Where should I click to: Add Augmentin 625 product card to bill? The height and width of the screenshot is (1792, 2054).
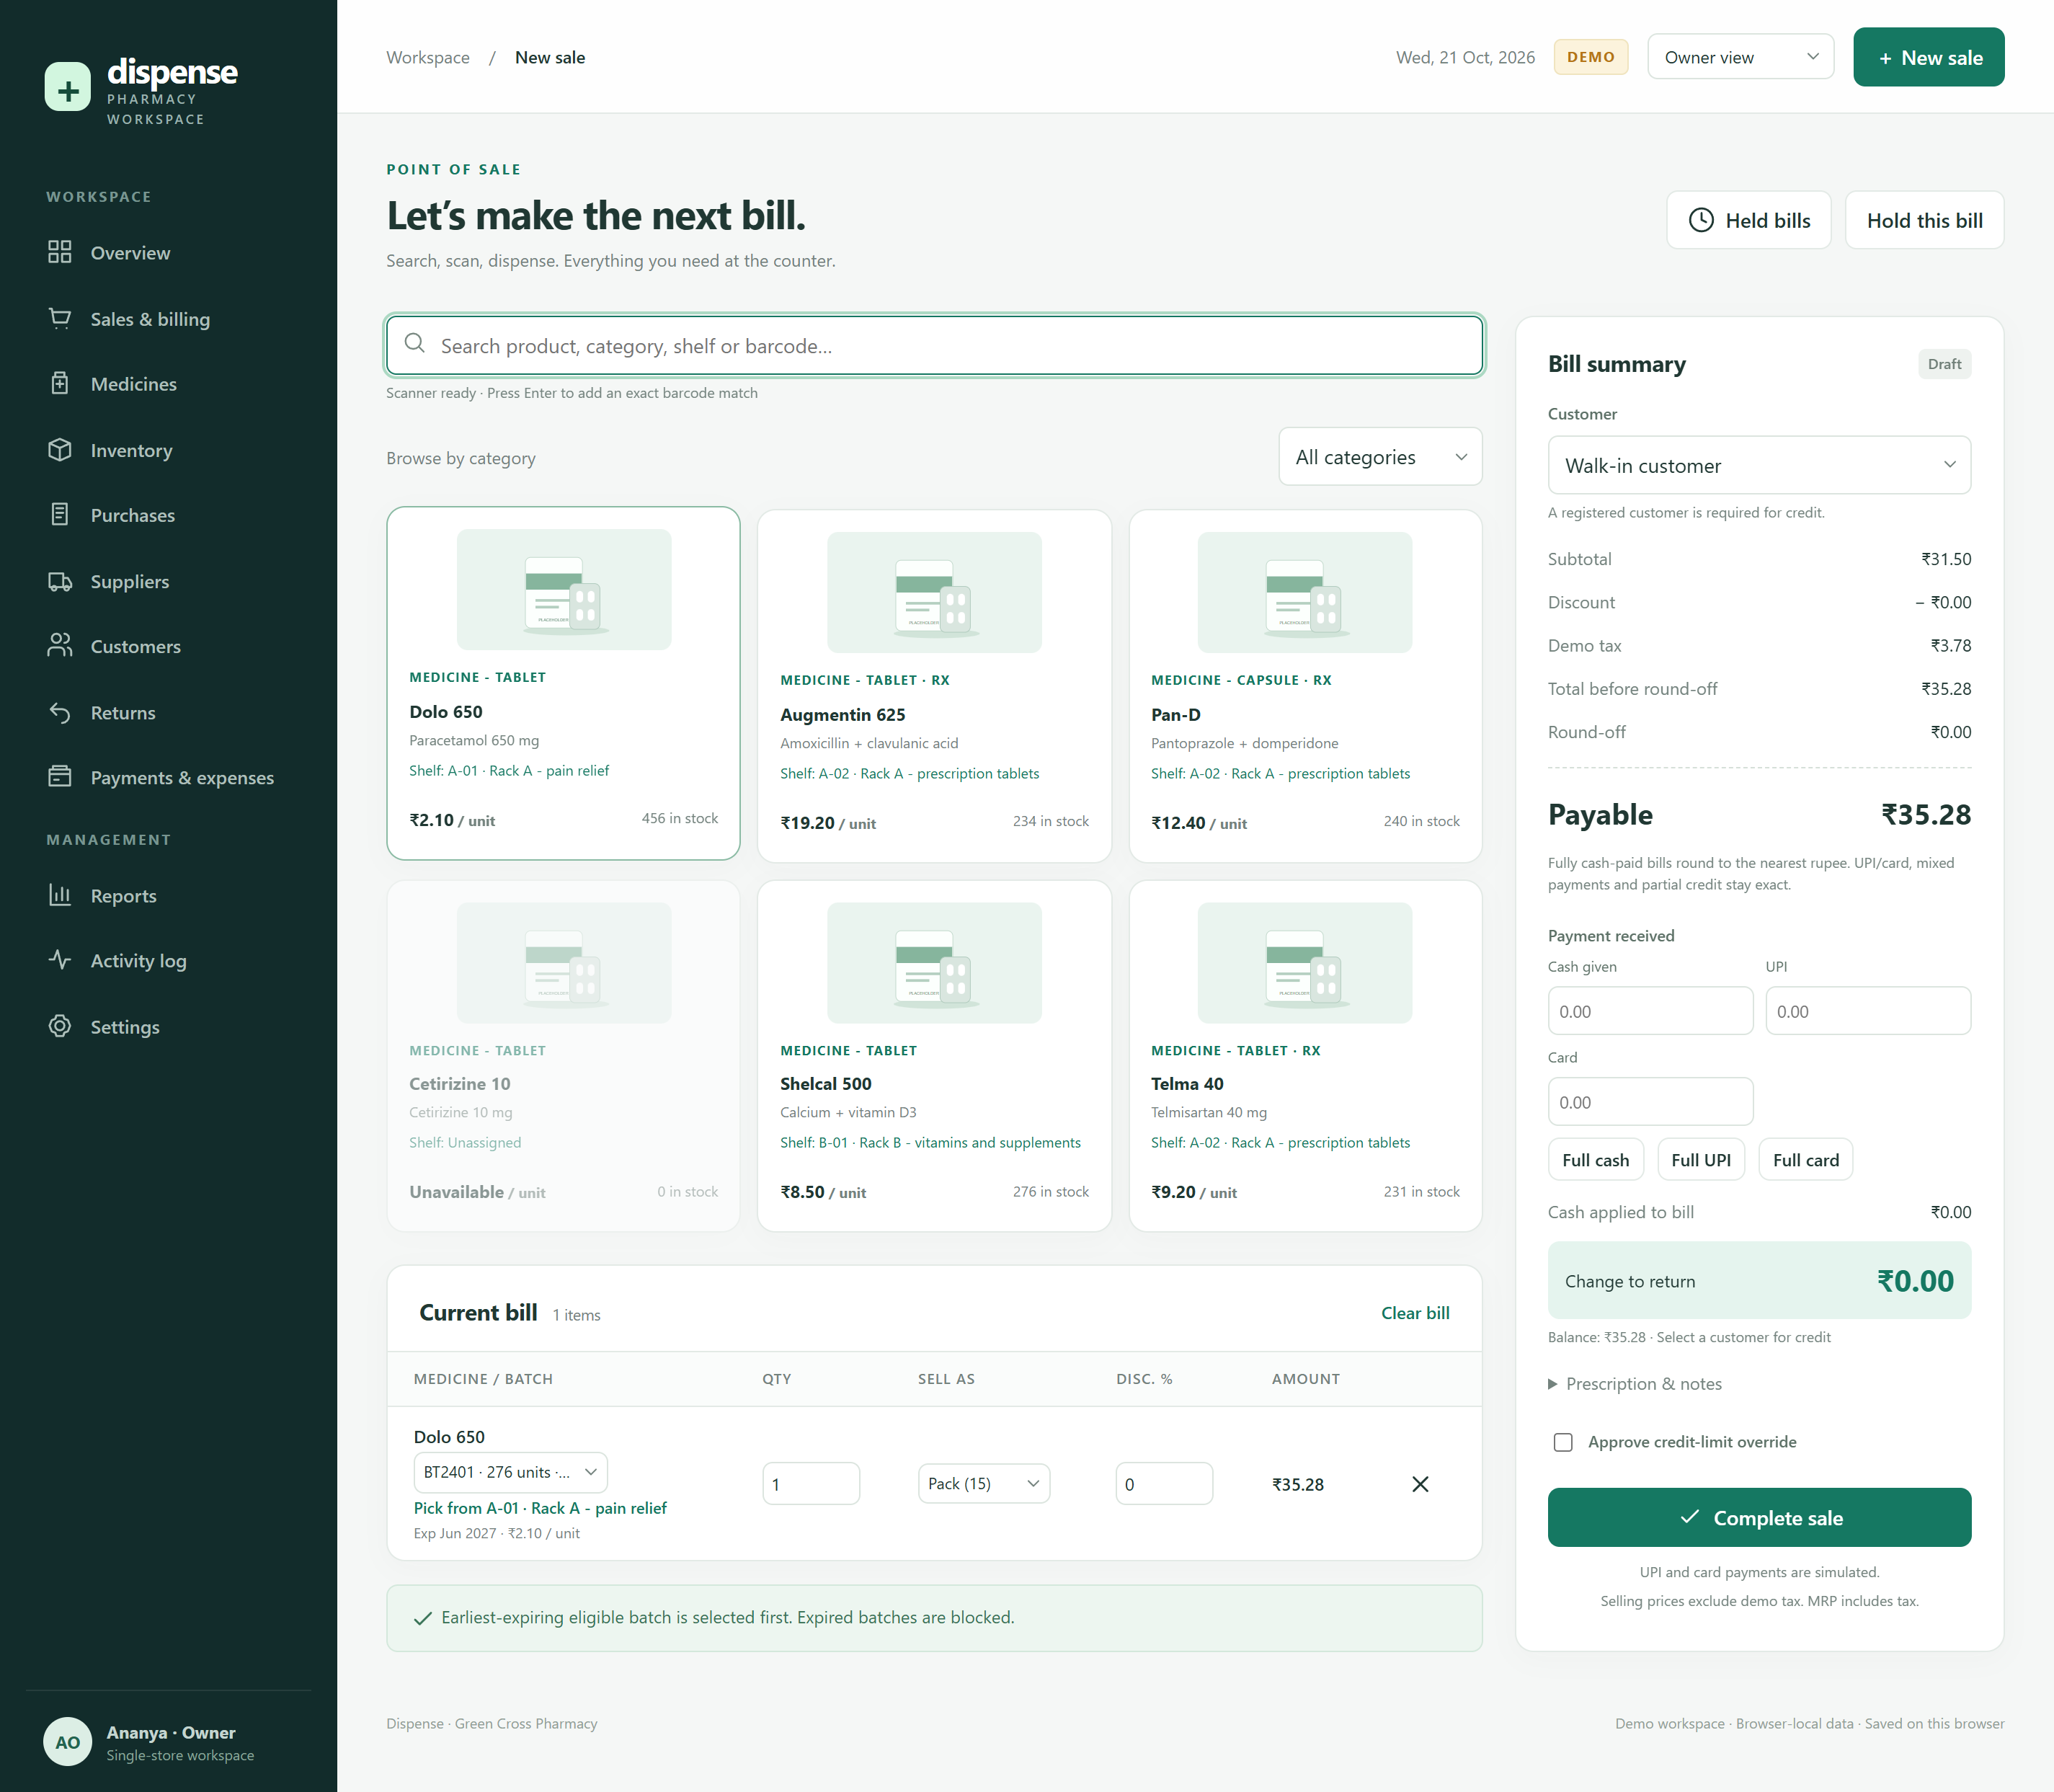pyautogui.click(x=934, y=686)
